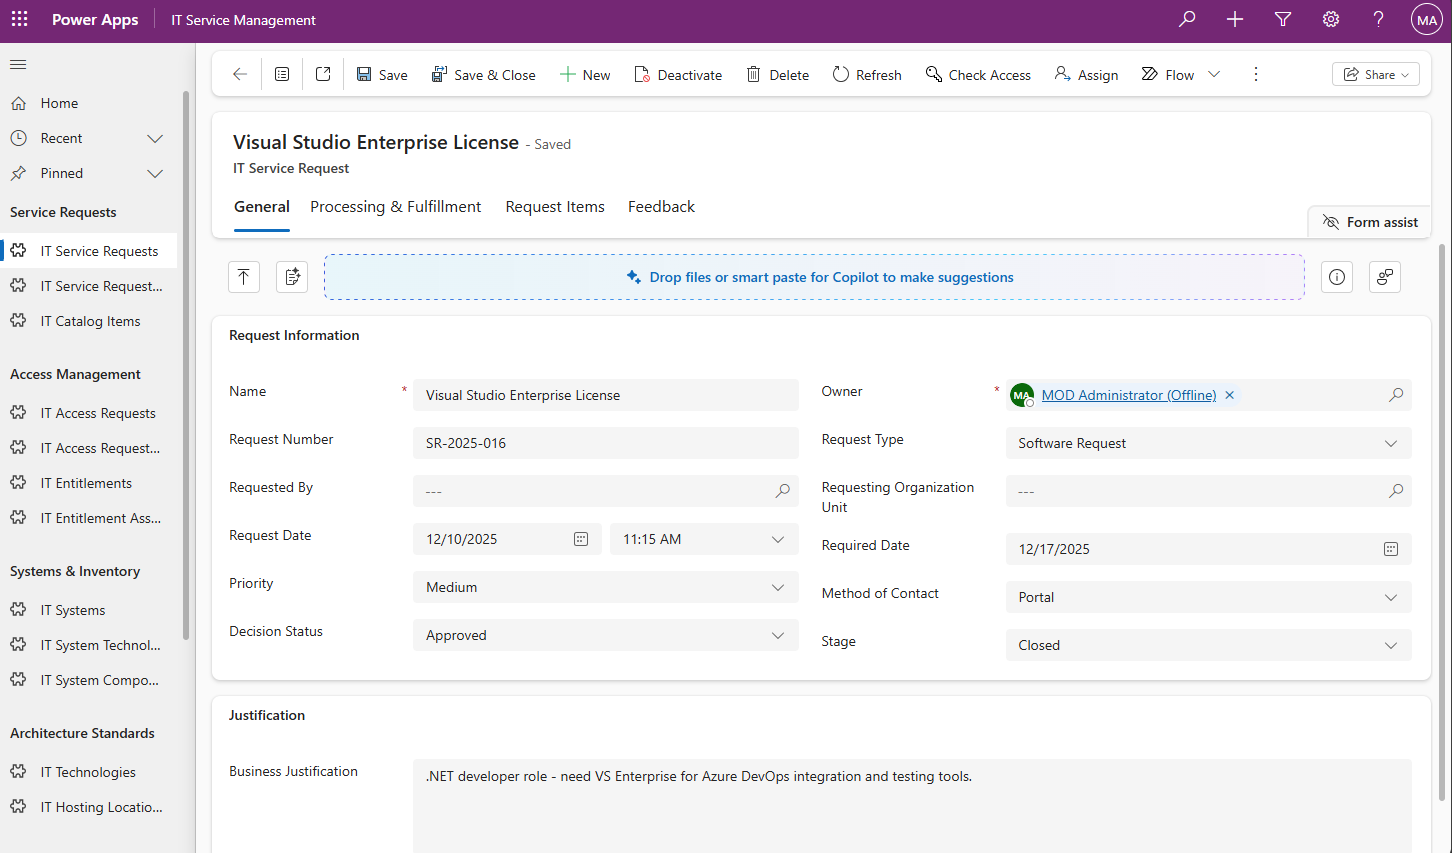Switch to the General tab
1452x853 pixels.
pos(262,207)
